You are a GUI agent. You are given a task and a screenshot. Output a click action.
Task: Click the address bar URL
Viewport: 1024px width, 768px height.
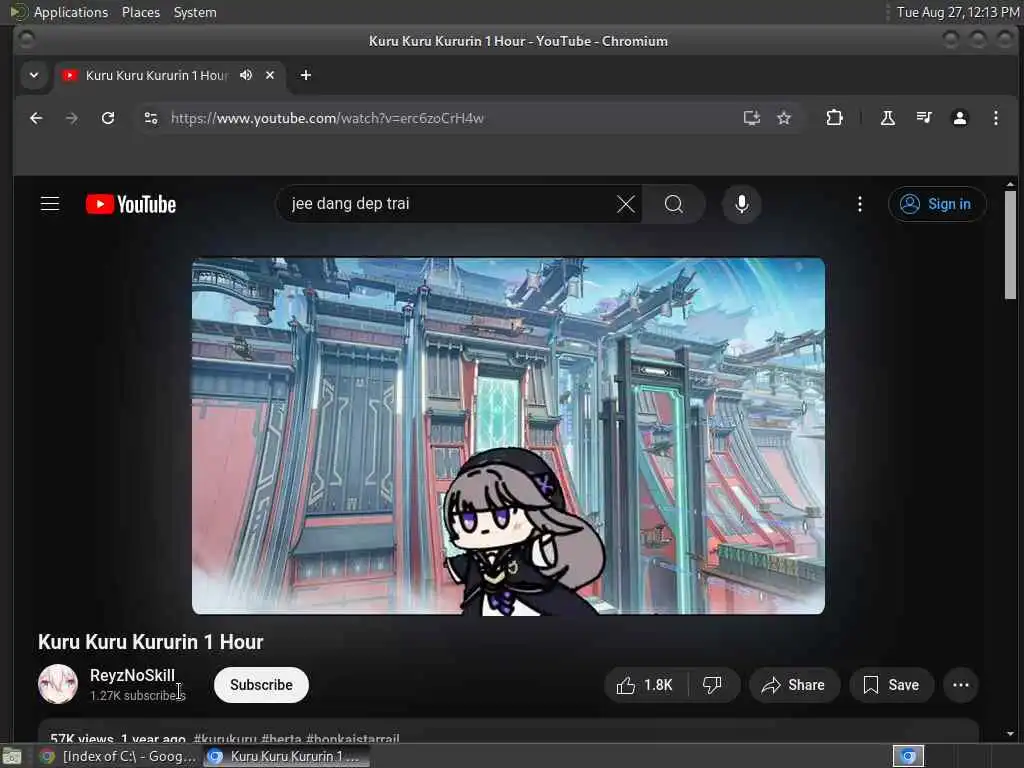[x=327, y=118]
